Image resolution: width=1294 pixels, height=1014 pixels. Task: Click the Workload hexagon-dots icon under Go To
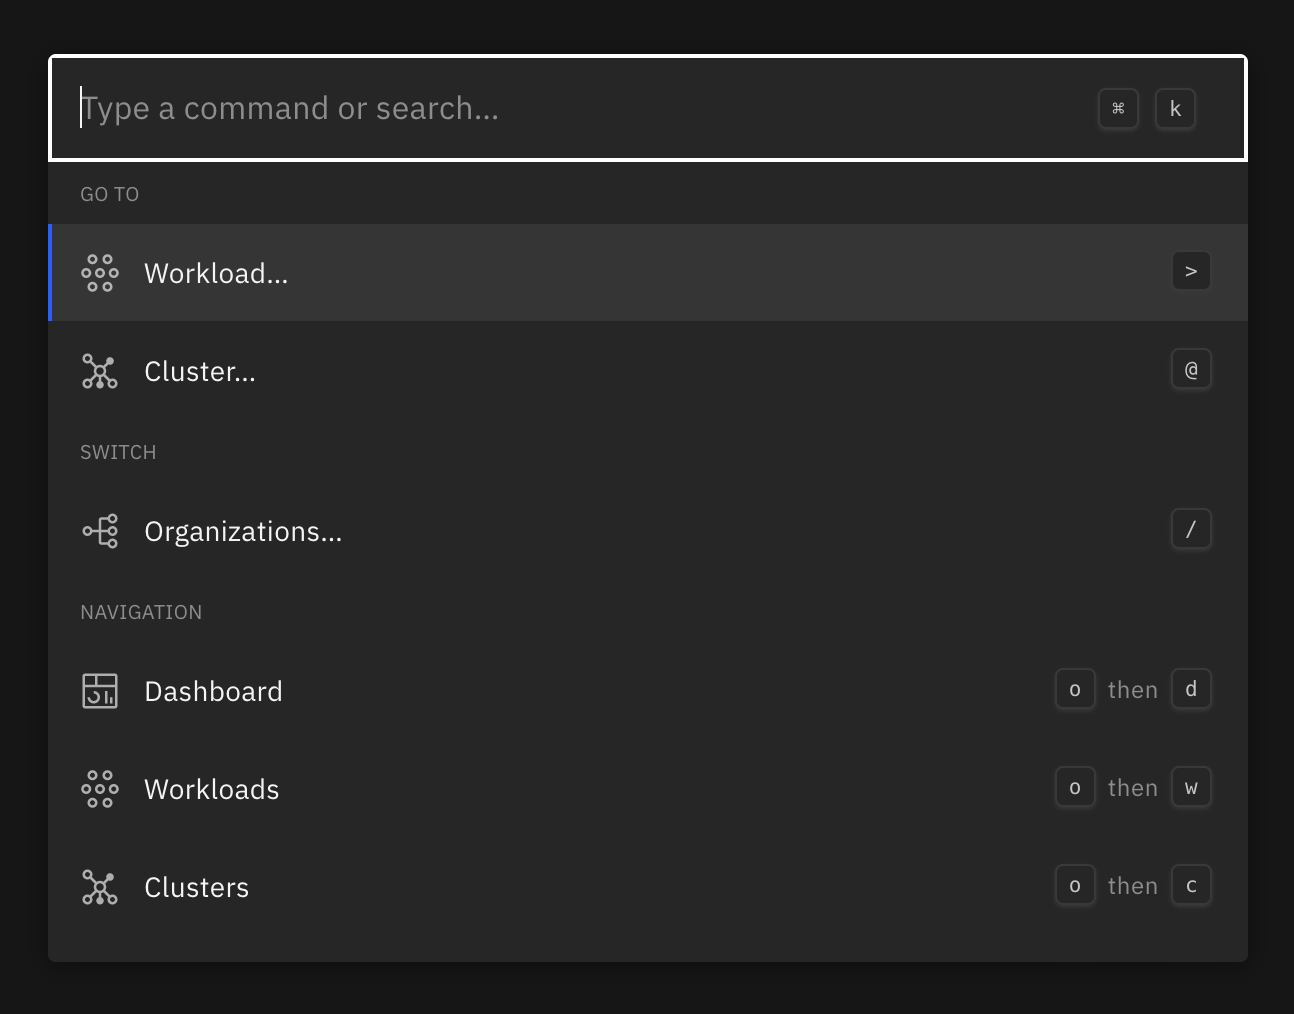coord(99,273)
